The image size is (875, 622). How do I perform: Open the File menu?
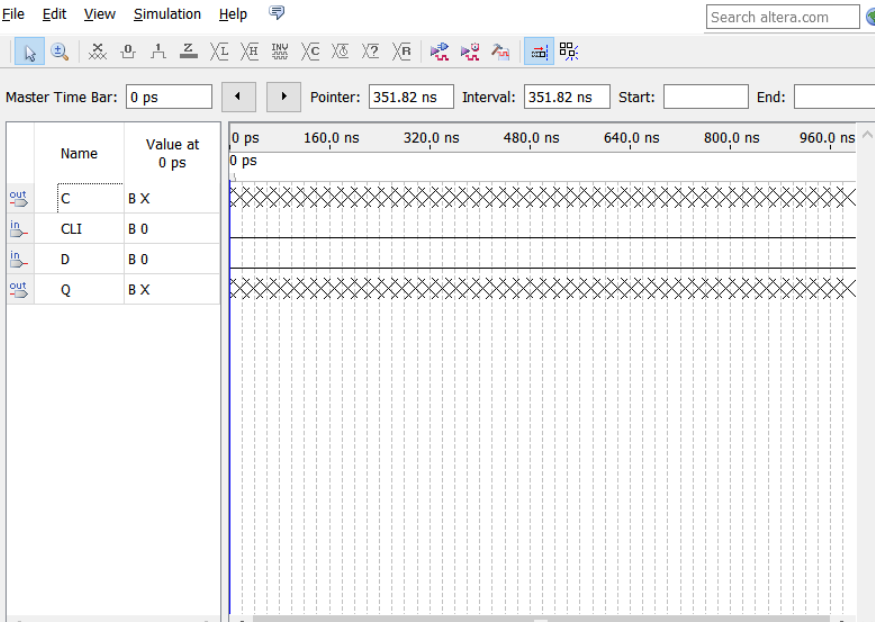coord(13,14)
